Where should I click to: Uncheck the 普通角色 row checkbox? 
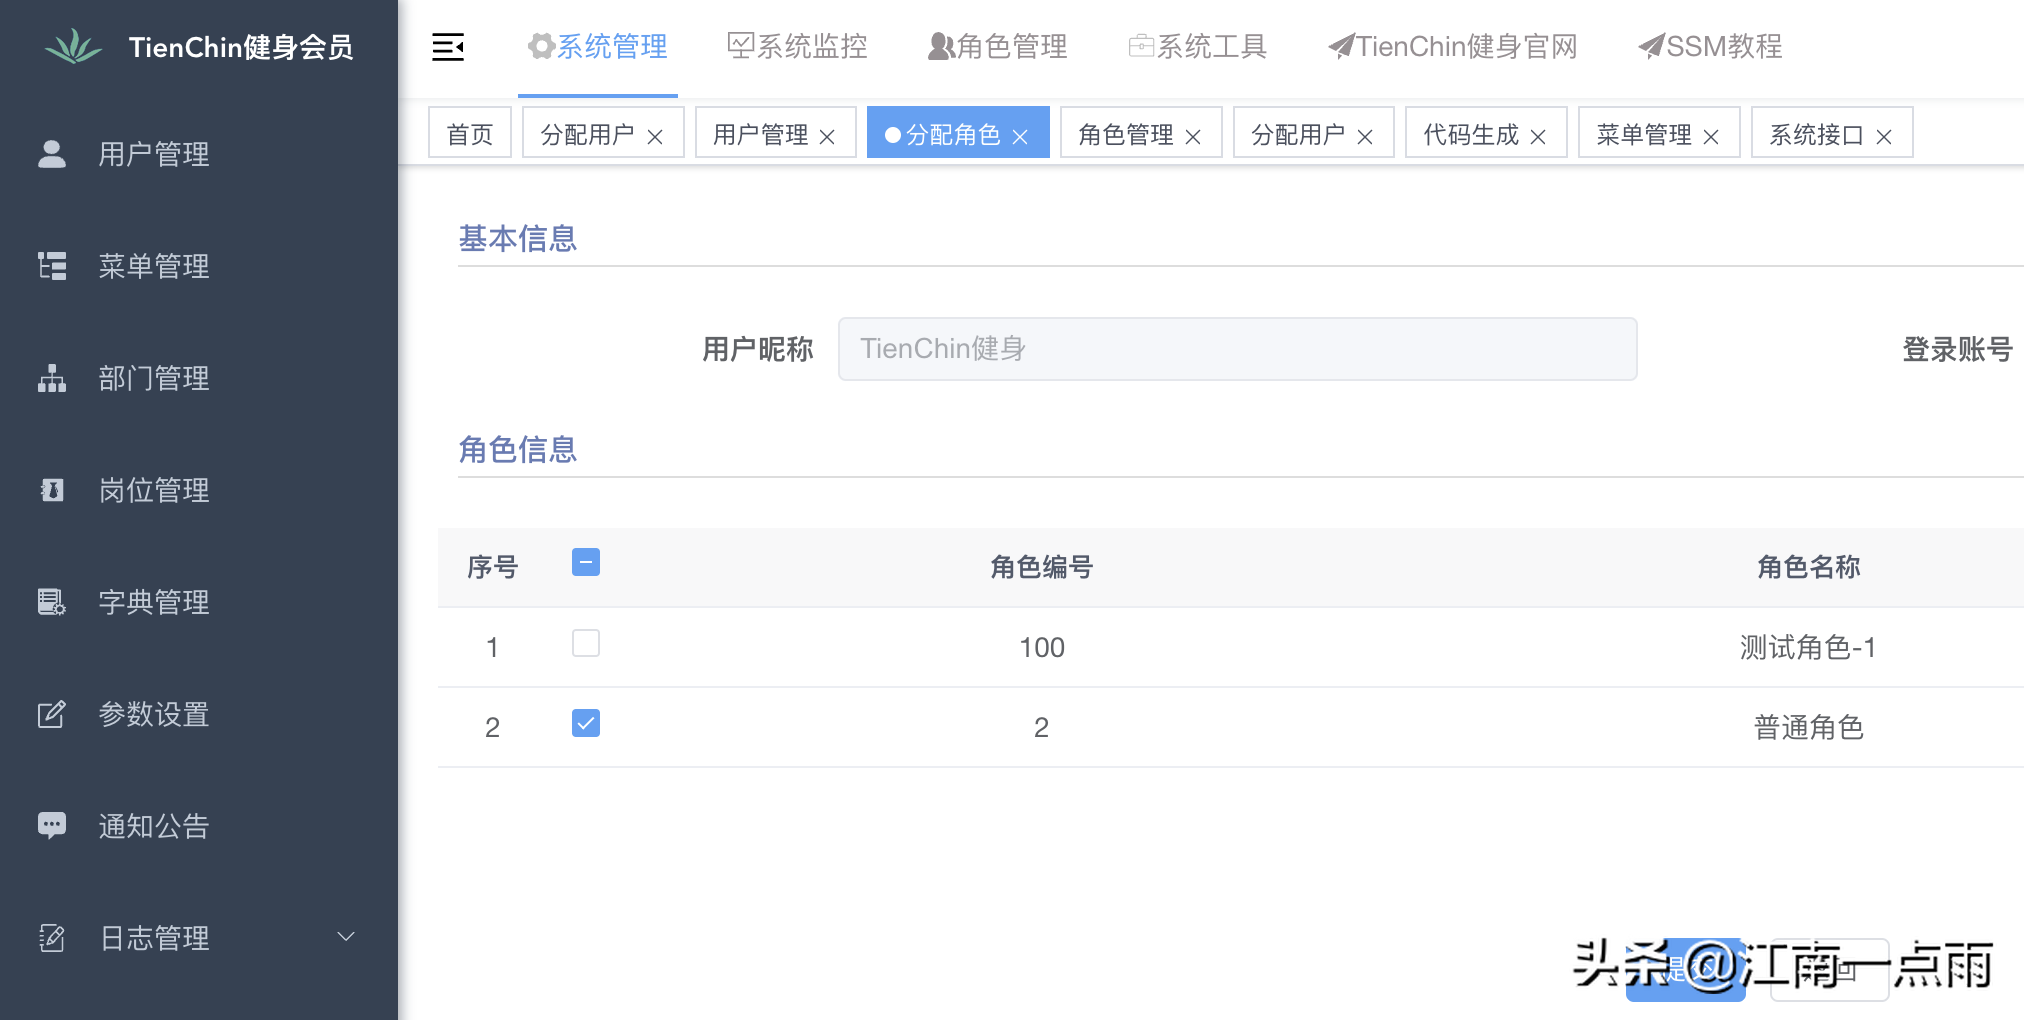[x=585, y=725]
